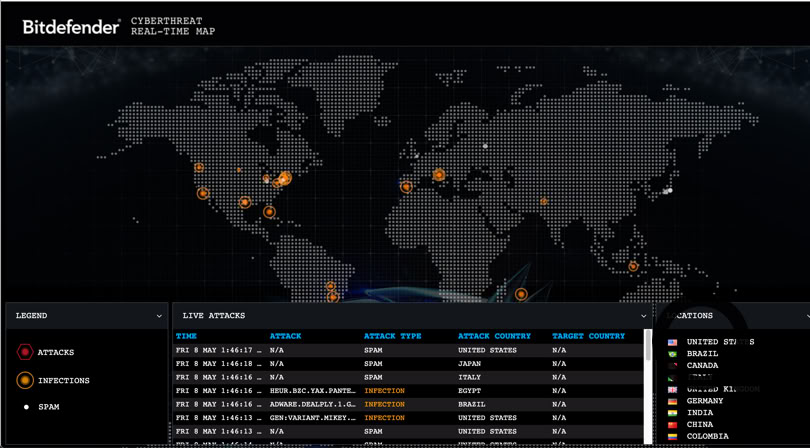
Task: Click the Time column header
Action: tap(186, 336)
